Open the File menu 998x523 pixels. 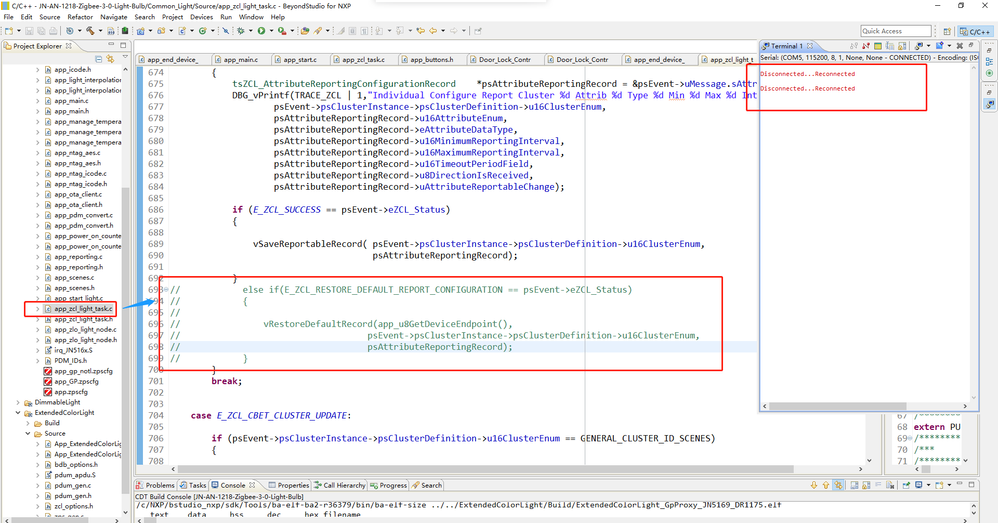8,17
